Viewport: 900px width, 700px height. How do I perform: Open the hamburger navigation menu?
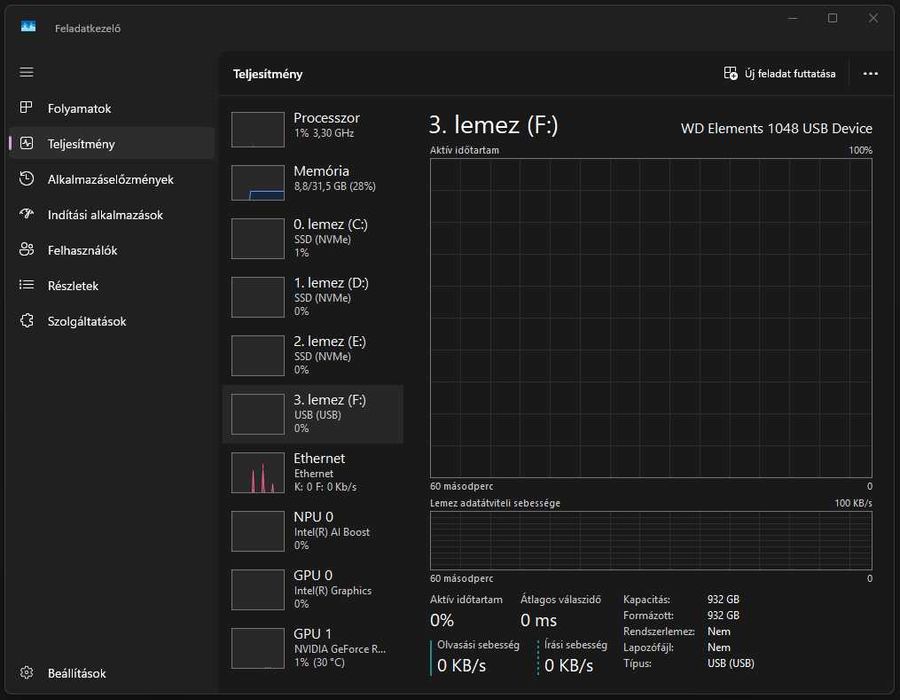(x=26, y=72)
